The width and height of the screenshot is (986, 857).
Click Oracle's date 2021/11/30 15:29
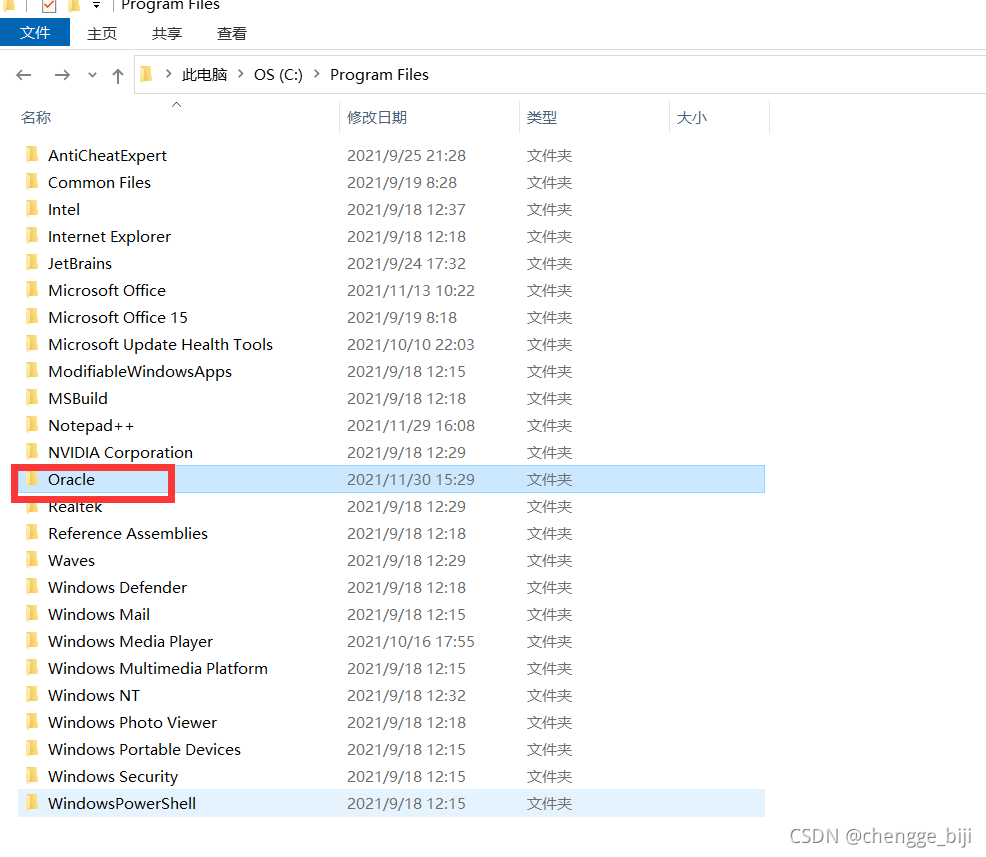coord(411,480)
